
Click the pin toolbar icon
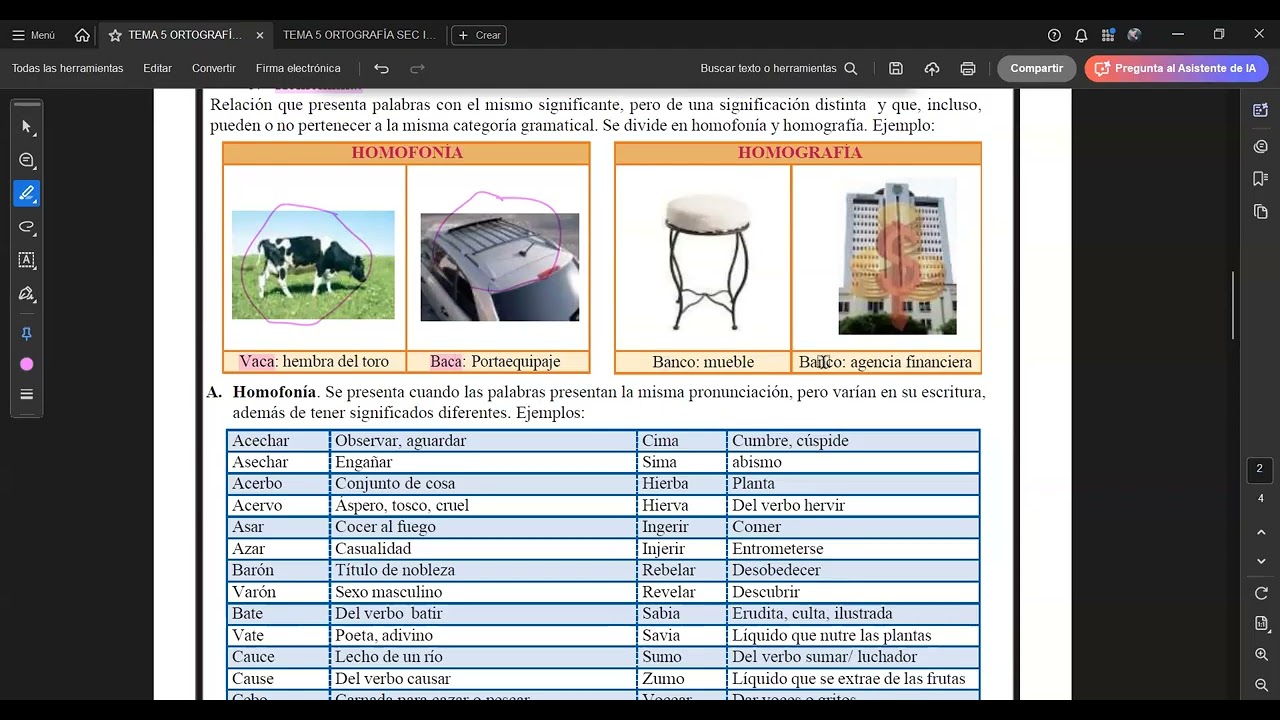tap(27, 333)
